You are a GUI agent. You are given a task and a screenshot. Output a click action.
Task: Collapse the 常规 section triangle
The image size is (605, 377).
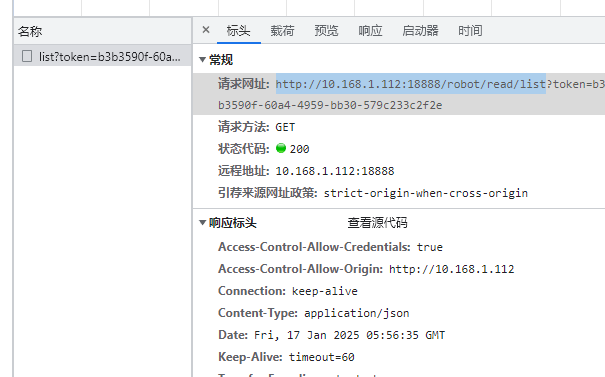point(202,60)
